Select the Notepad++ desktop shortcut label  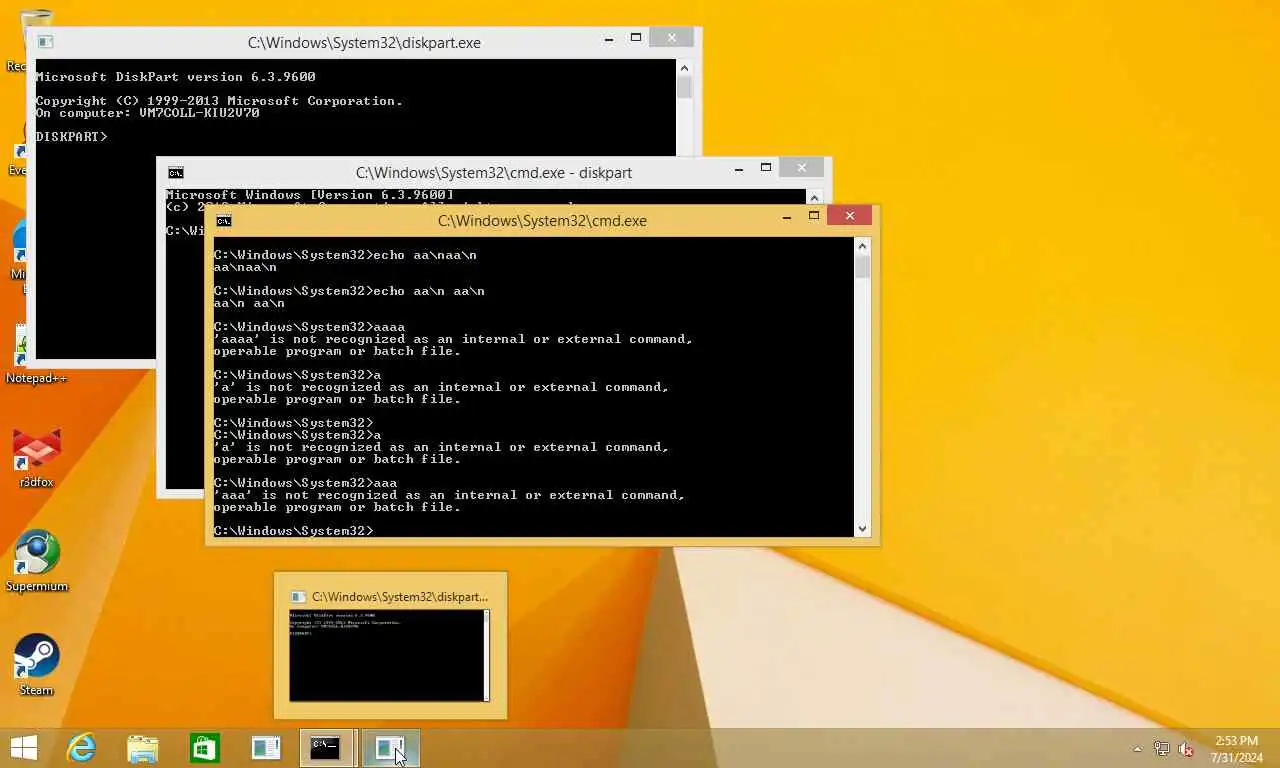(x=36, y=378)
